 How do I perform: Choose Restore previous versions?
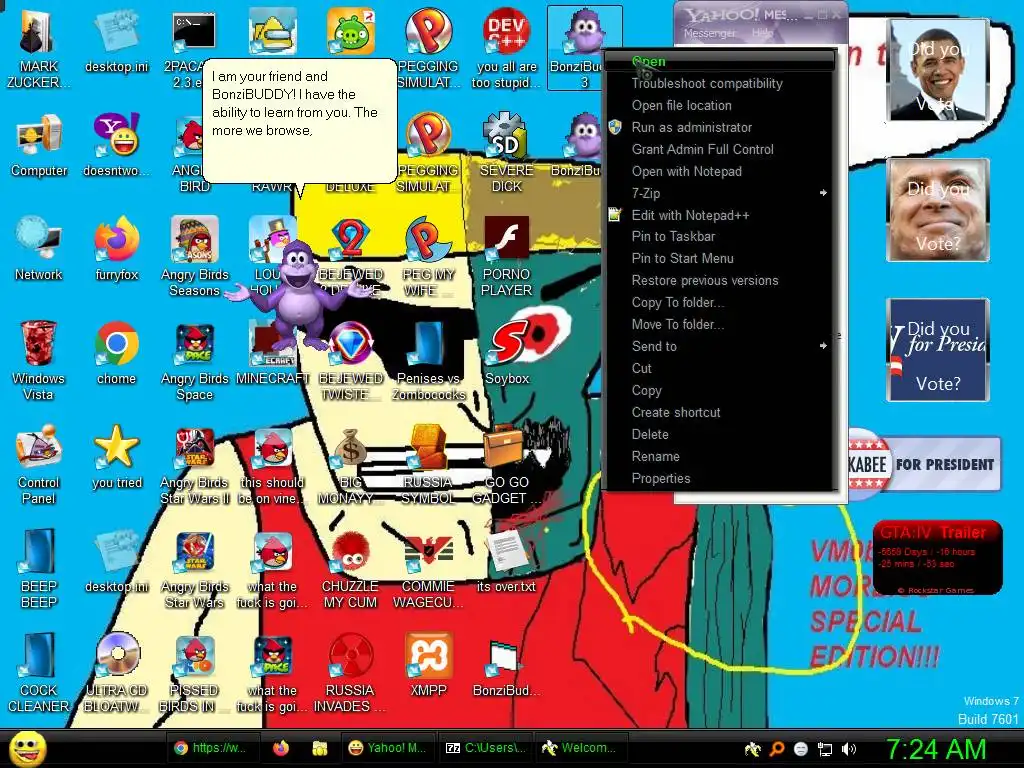pos(720,280)
